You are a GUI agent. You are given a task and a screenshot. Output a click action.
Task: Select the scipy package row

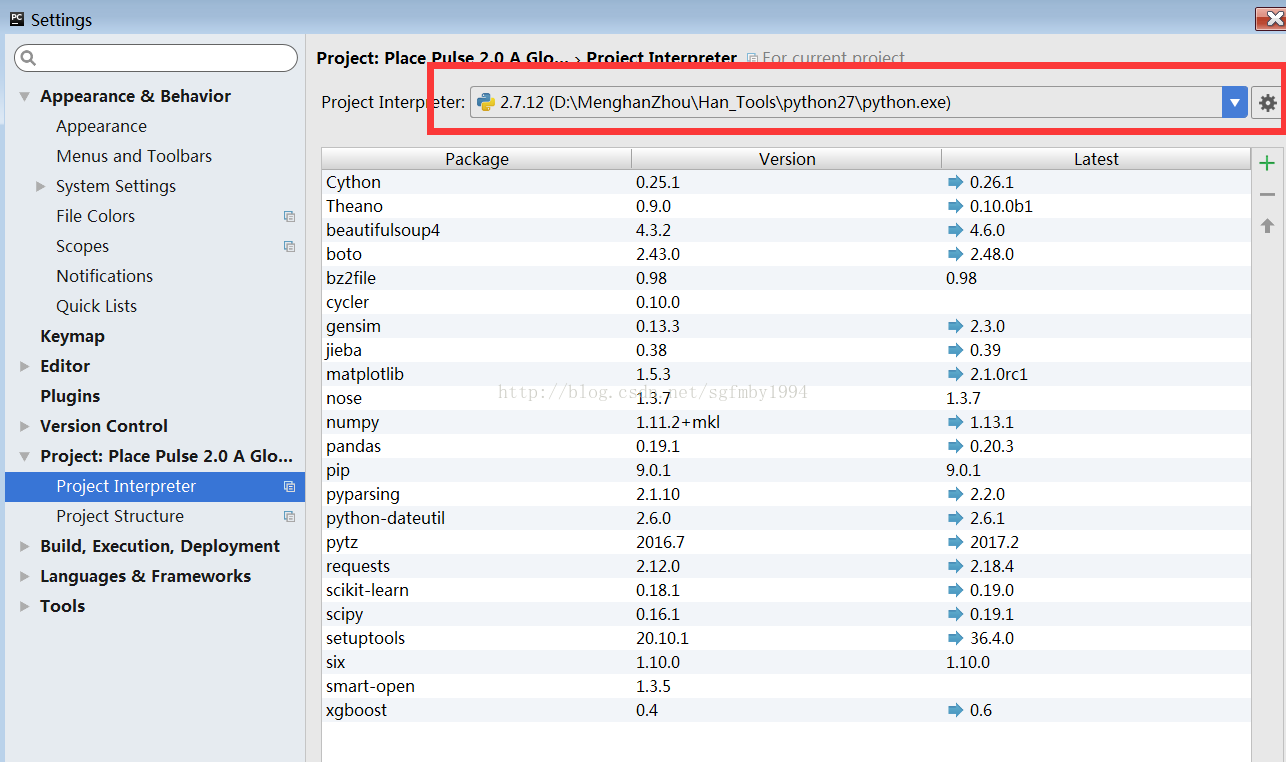(x=786, y=614)
